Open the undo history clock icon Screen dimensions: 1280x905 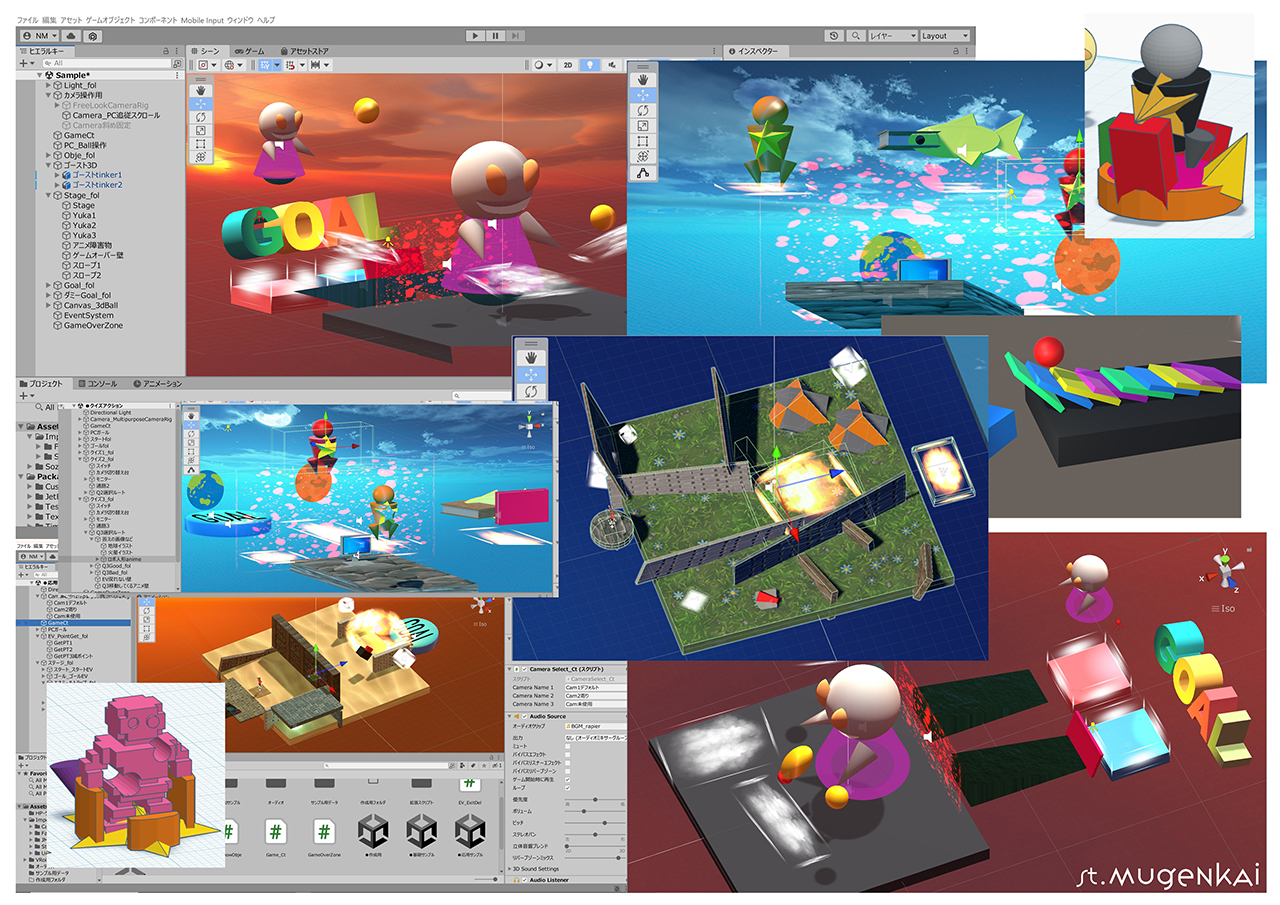click(834, 36)
